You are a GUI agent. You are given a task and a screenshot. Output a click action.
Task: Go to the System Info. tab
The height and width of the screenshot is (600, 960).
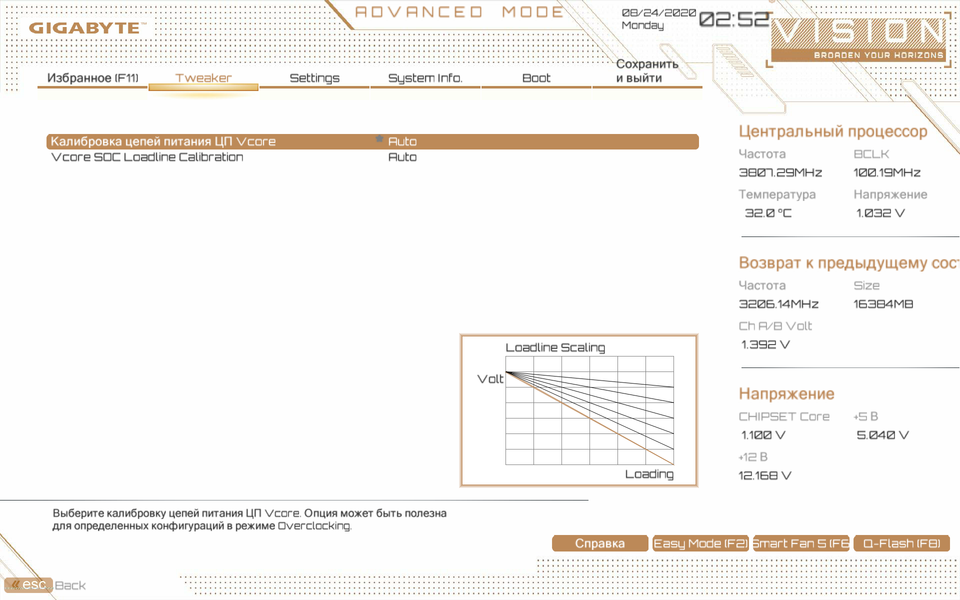425,78
